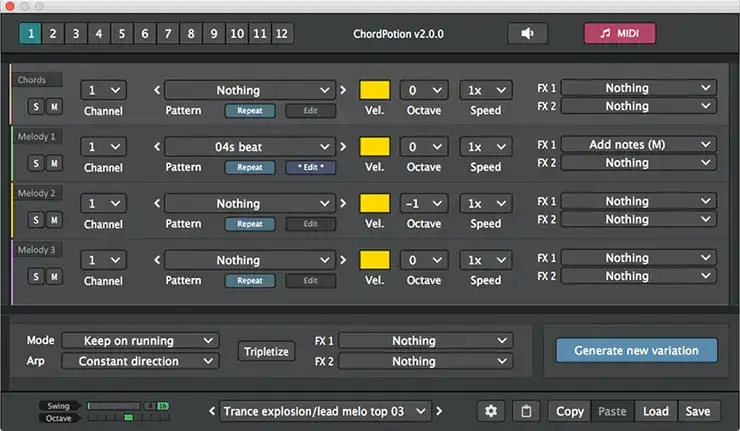Open the Add notes (M) FX 1 dropdown
This screenshot has height=431, width=740.
click(639, 144)
